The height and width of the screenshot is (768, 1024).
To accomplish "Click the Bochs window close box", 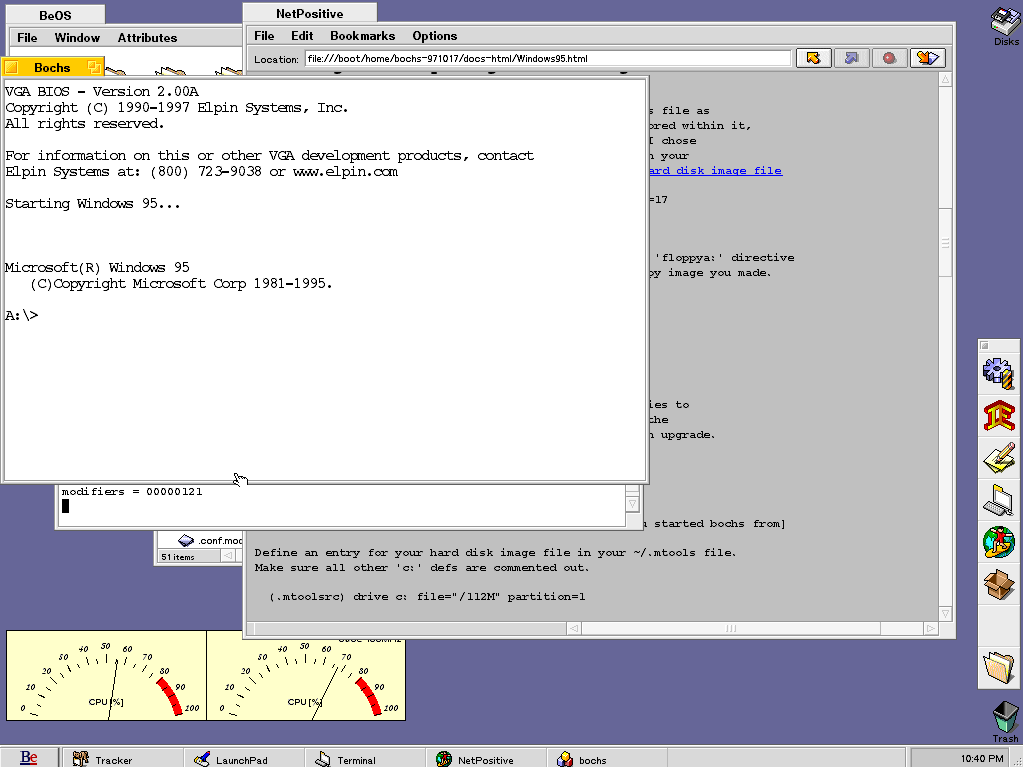I will point(11,67).
